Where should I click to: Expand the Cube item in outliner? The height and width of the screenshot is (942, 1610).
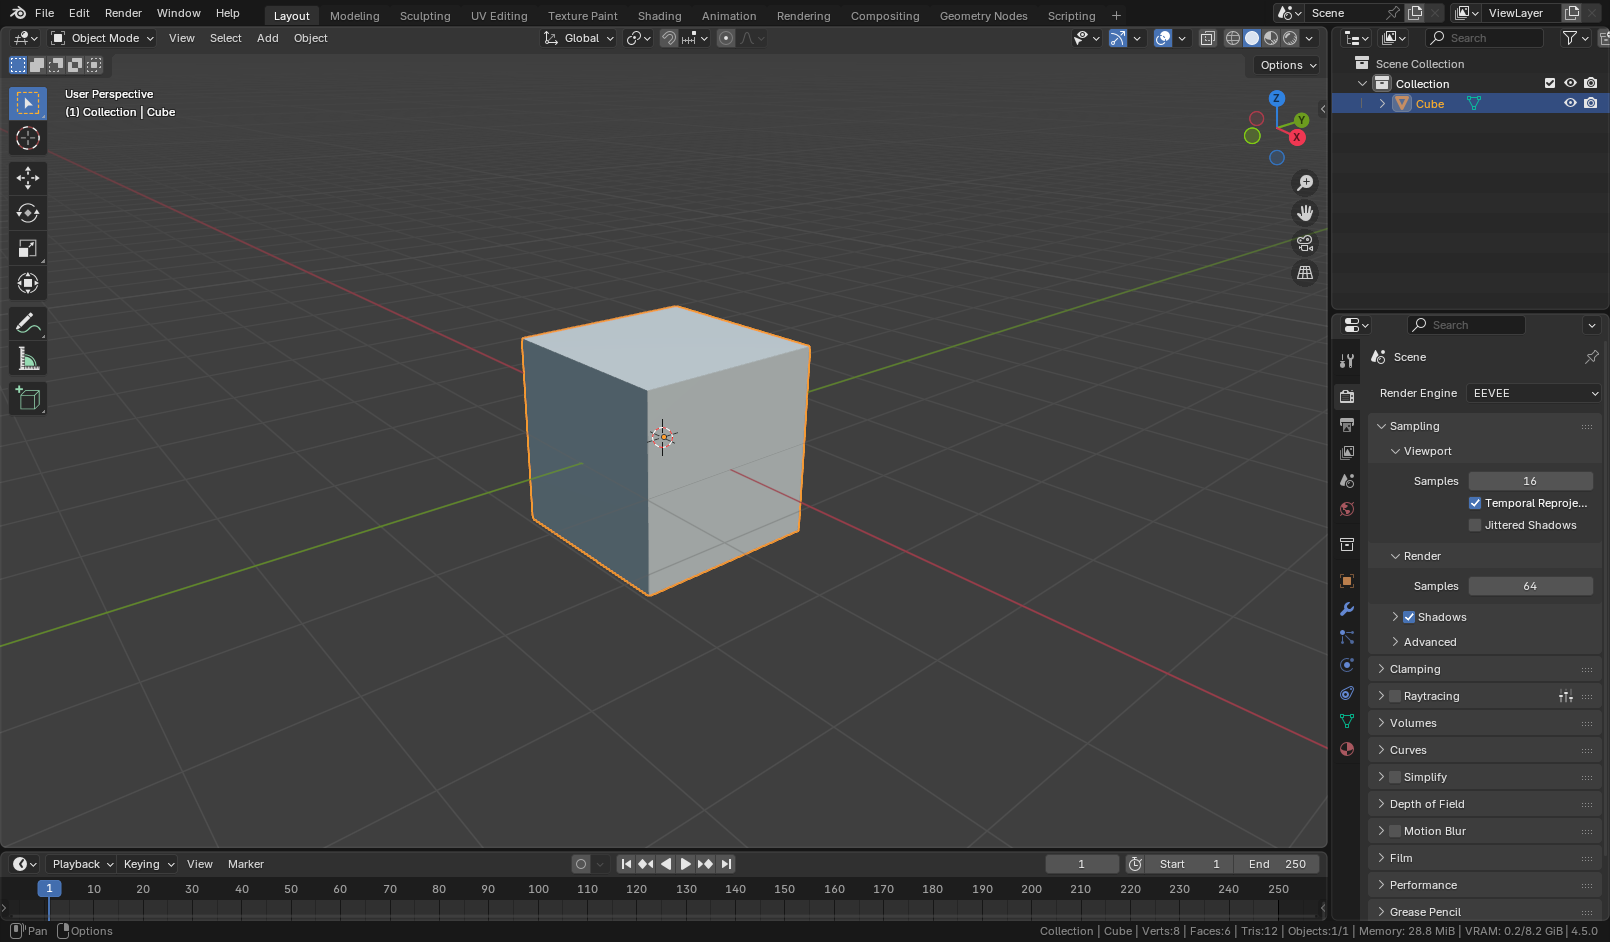1383,104
